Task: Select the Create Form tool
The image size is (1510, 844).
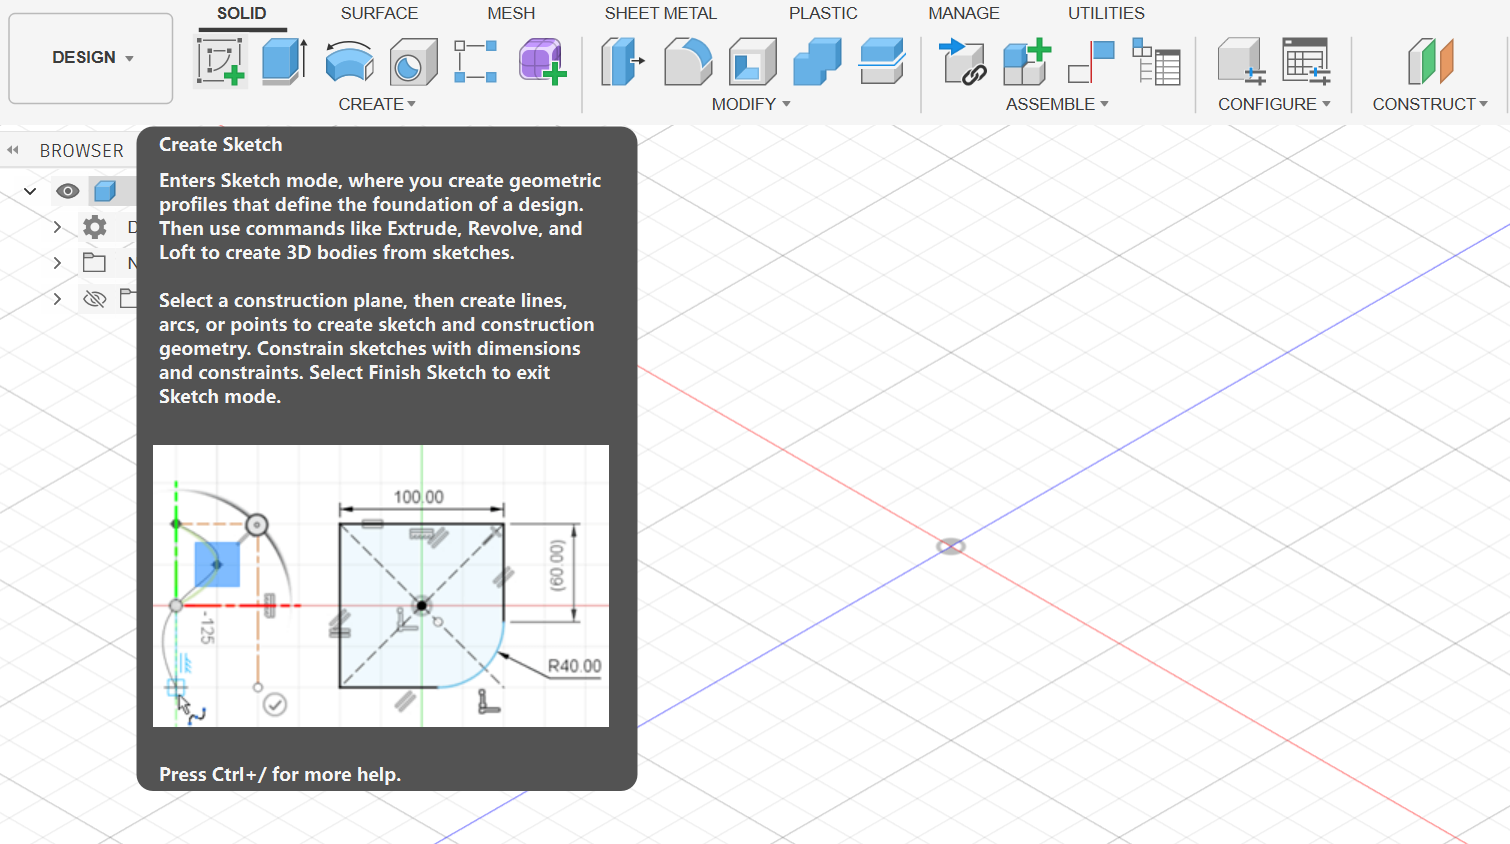Action: [x=542, y=61]
